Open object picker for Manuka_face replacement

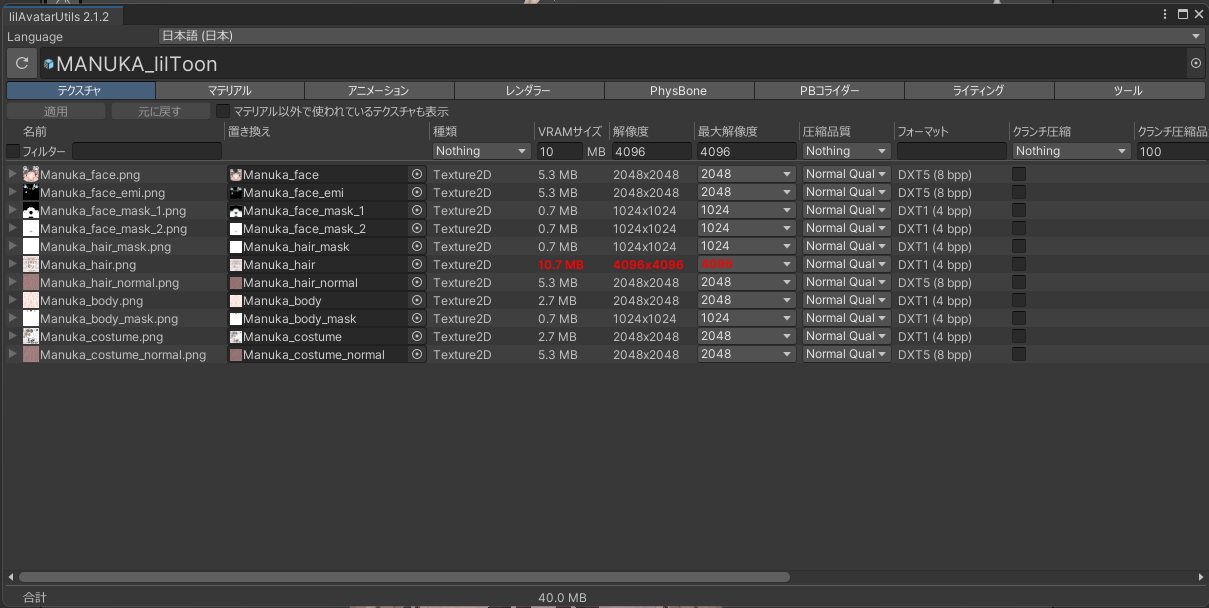tap(417, 174)
